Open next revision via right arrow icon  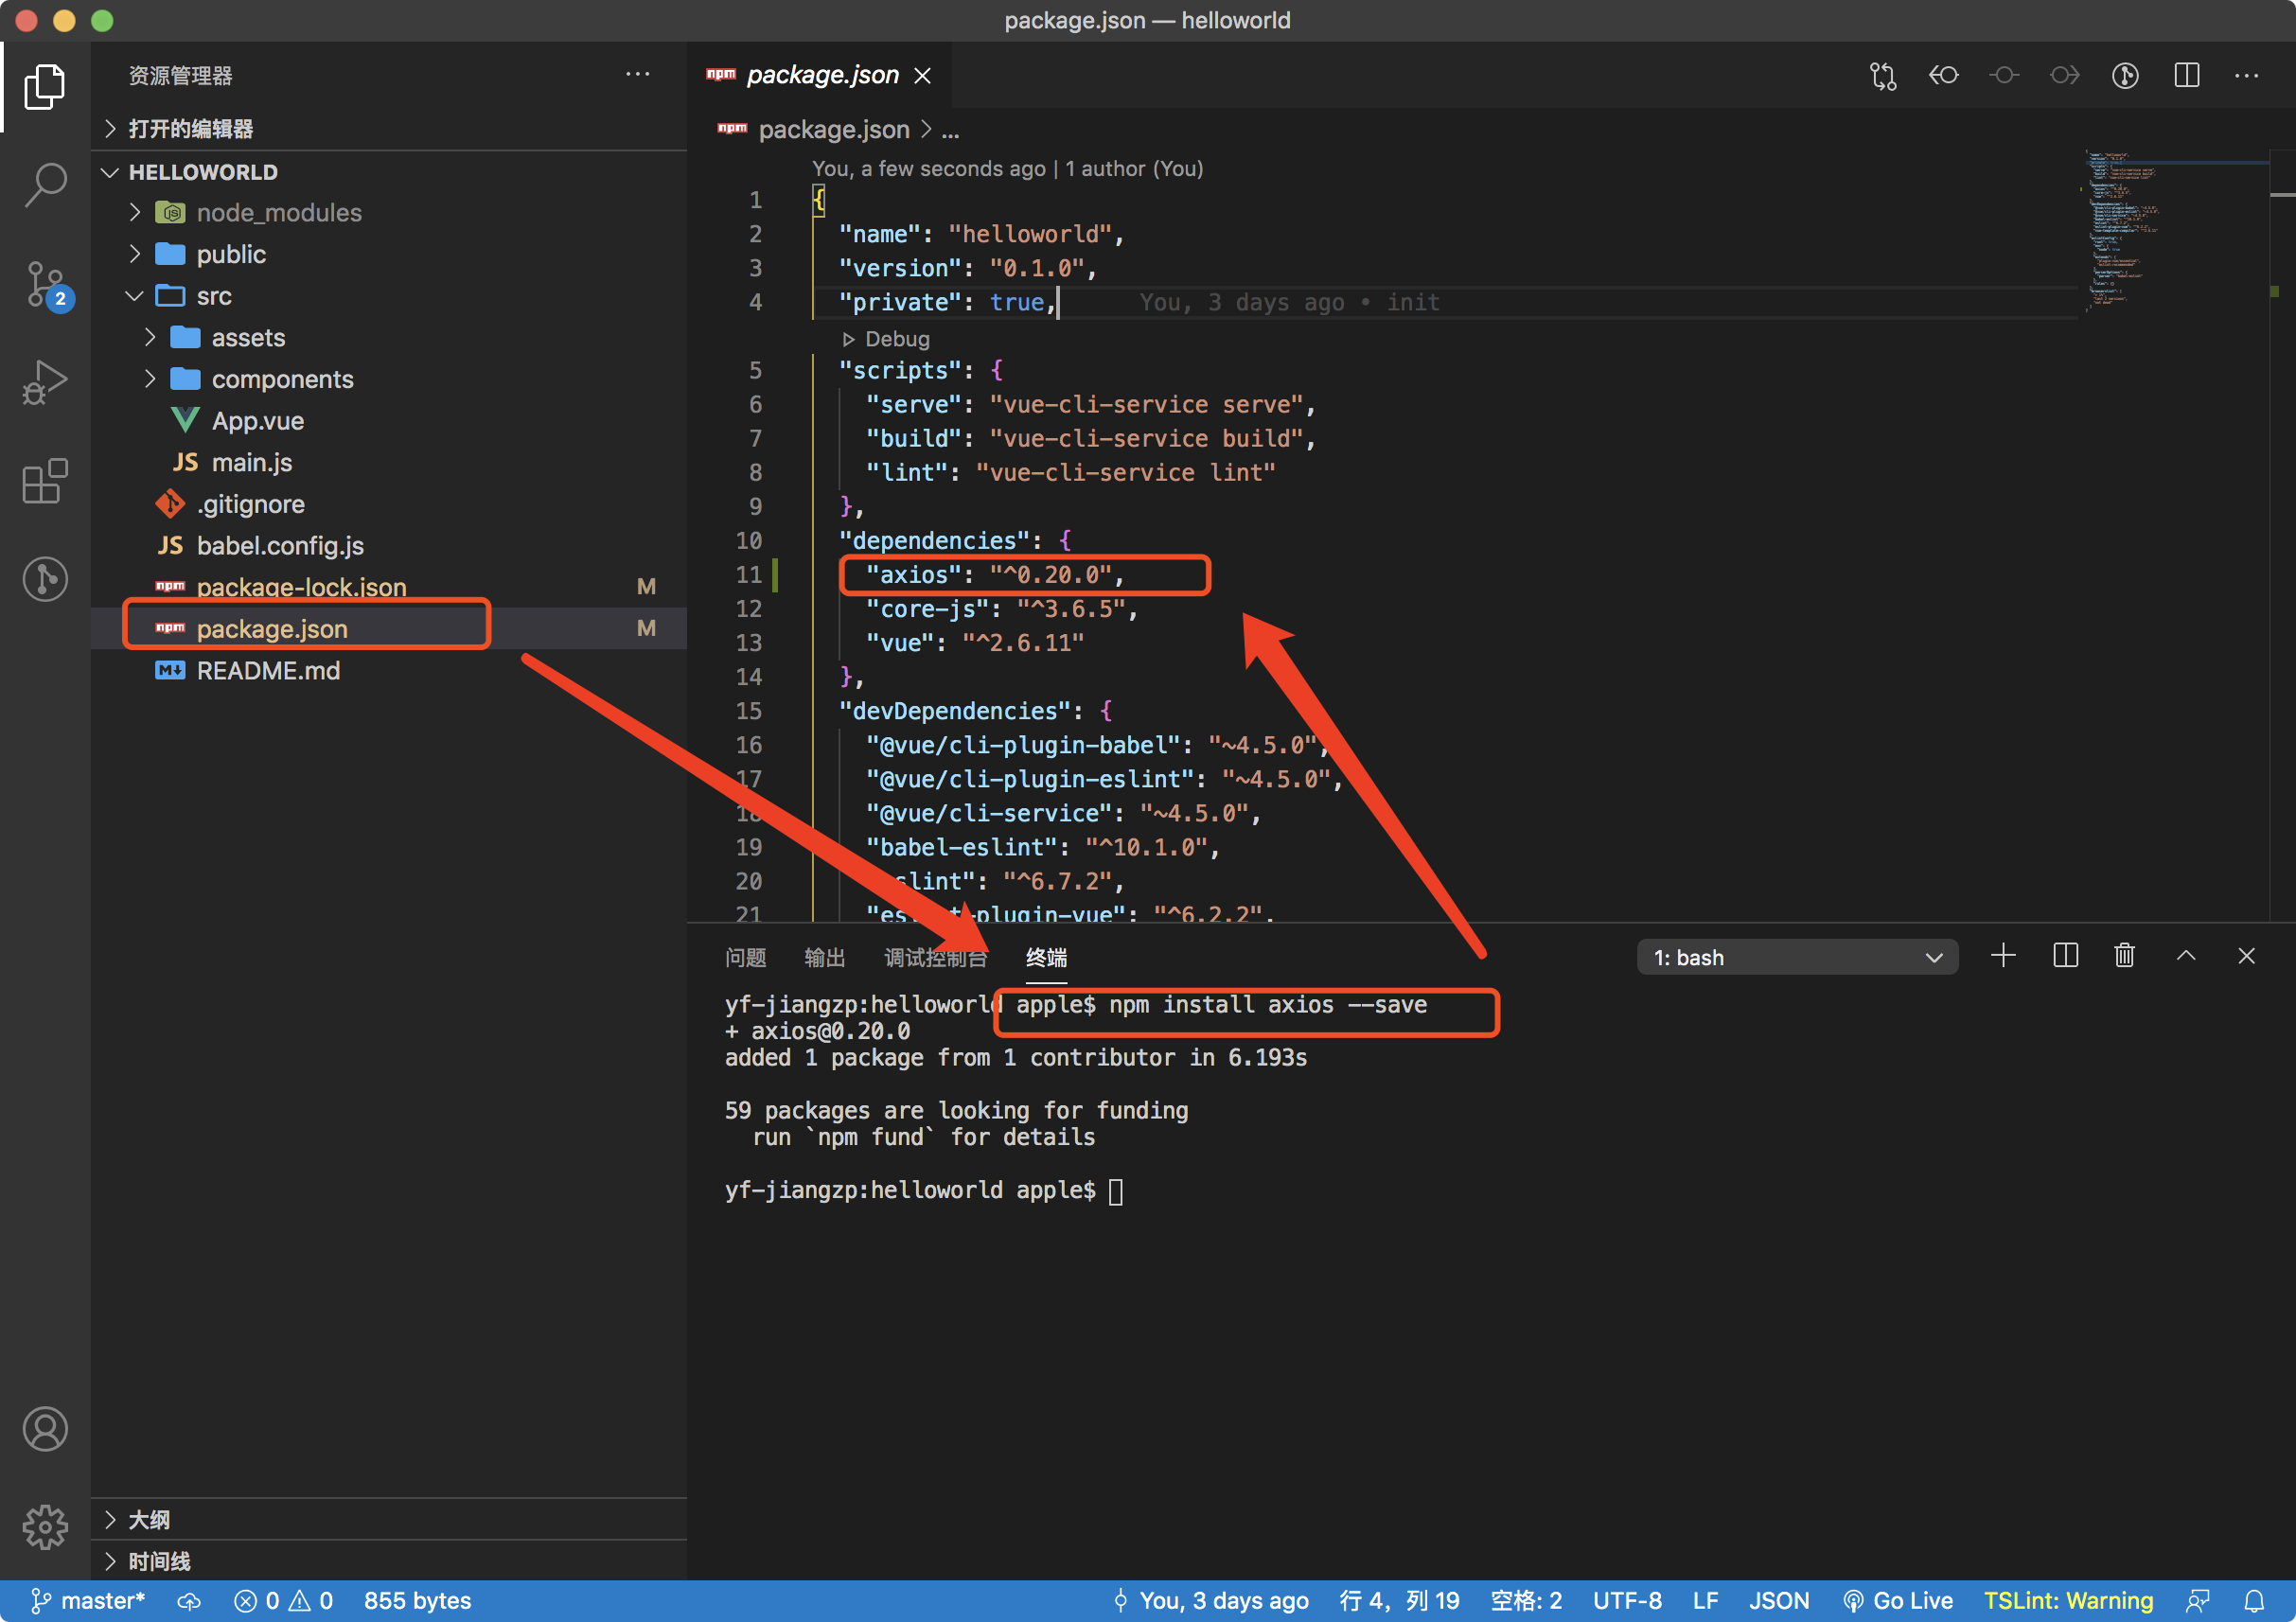coord(2065,75)
